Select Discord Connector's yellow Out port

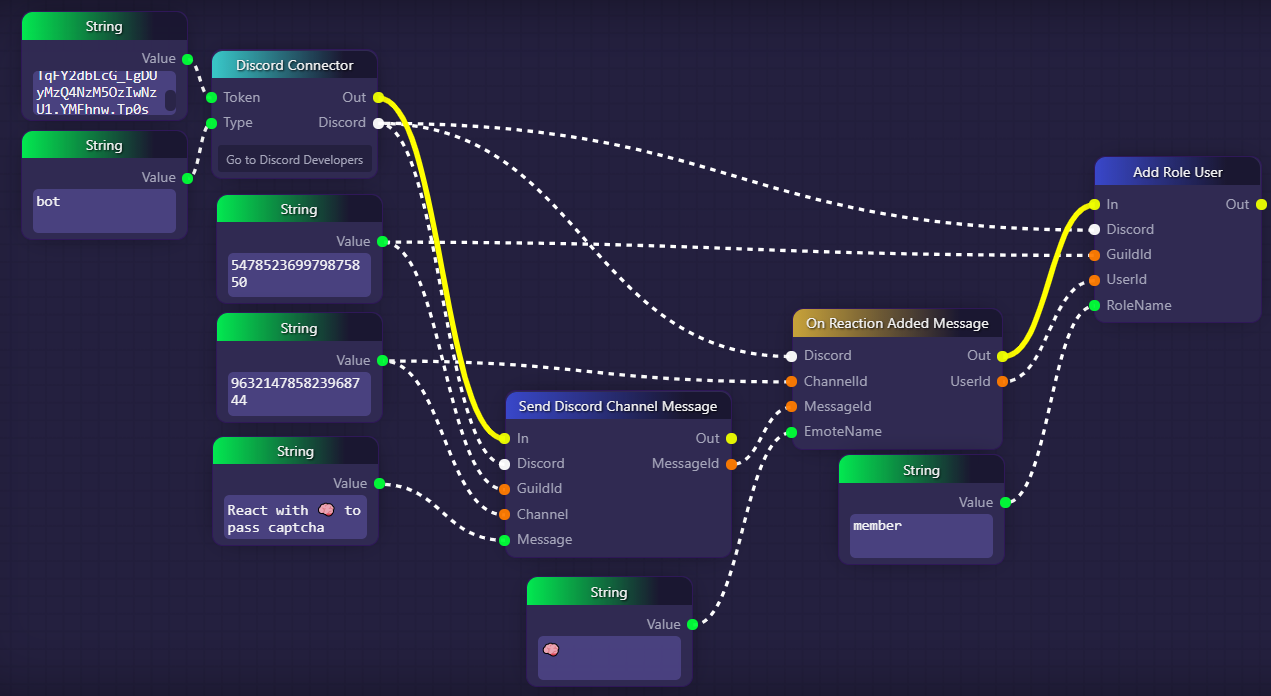coord(377,98)
